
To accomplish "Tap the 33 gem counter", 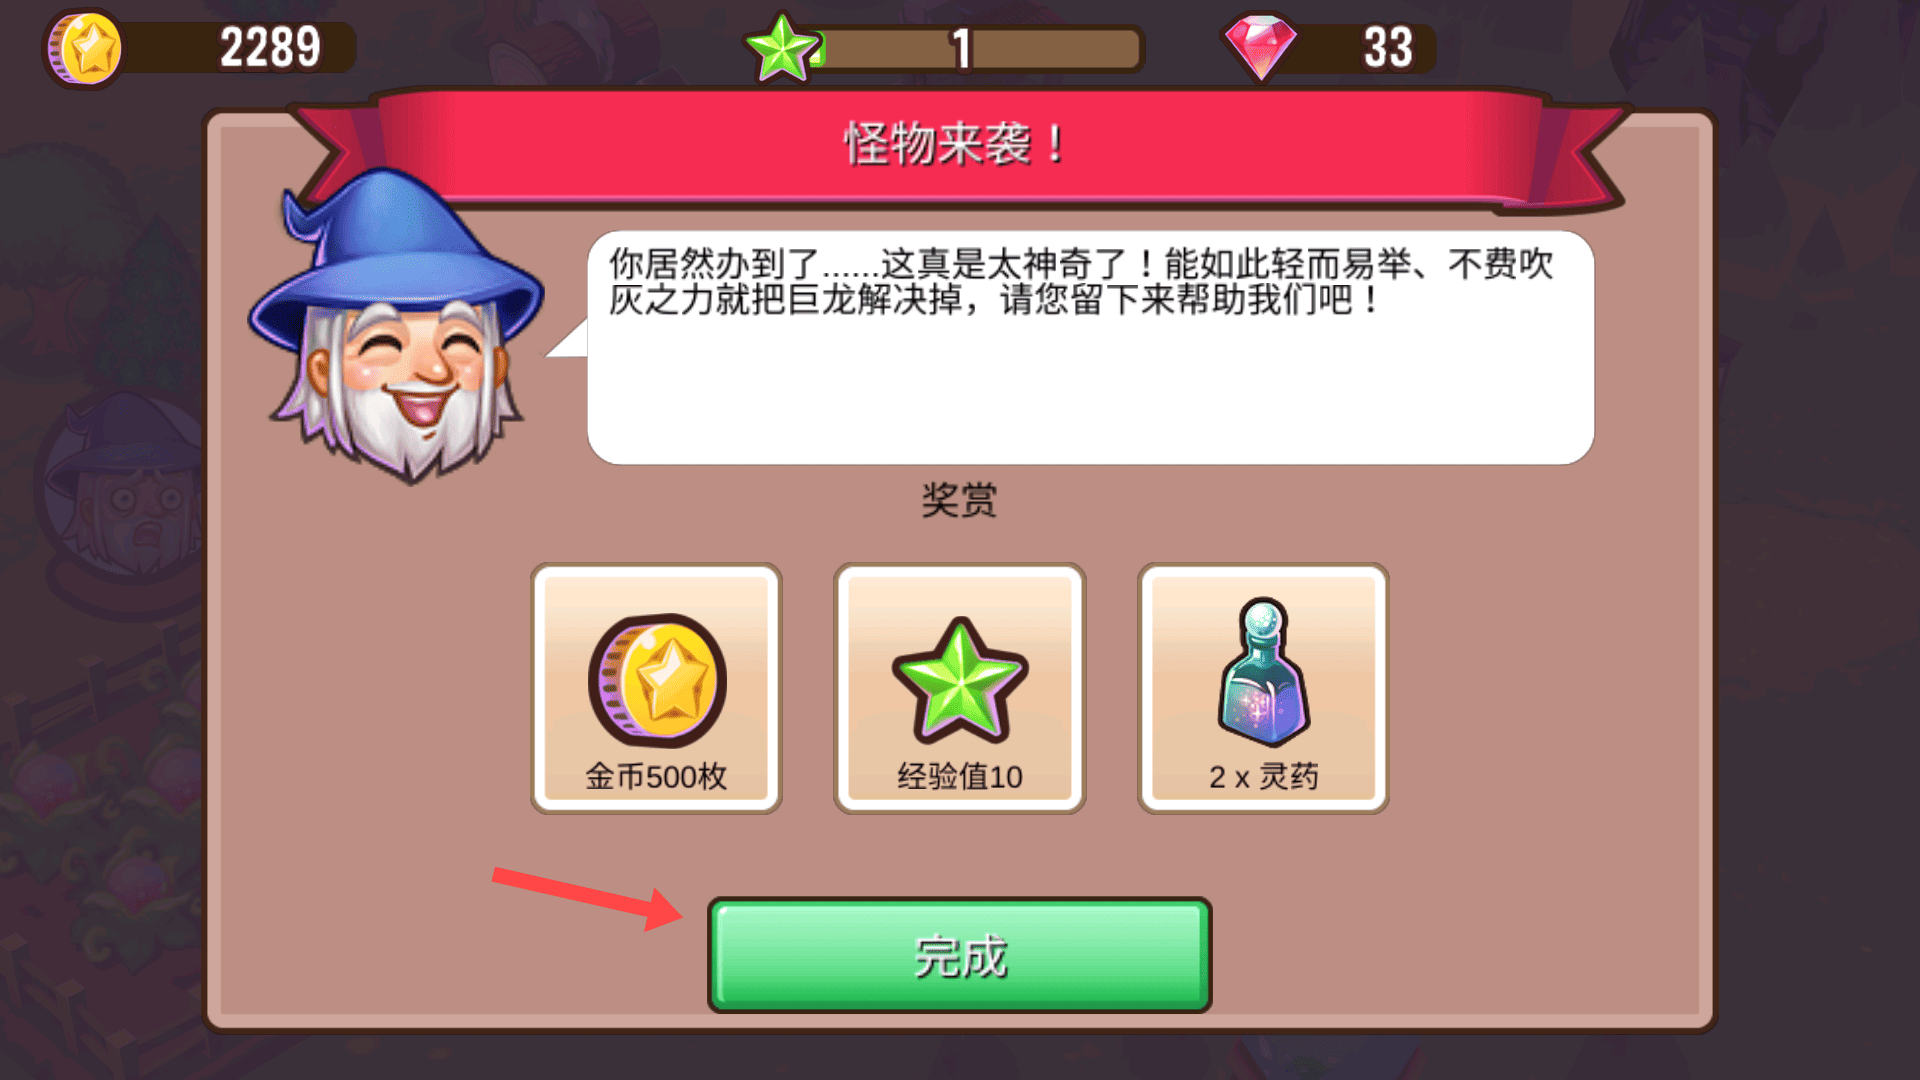I will [x=1388, y=47].
